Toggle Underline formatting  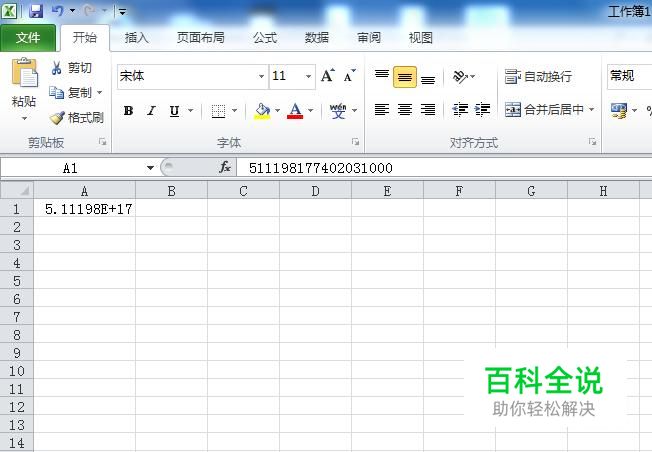pyautogui.click(x=174, y=111)
